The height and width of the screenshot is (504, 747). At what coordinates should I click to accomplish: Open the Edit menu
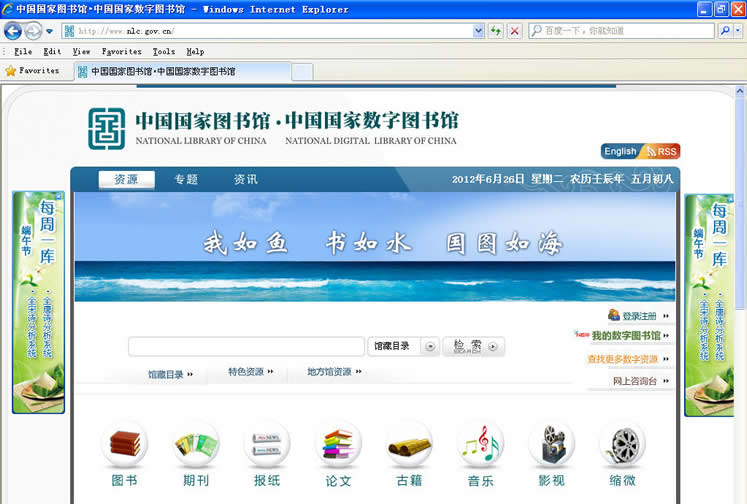[x=52, y=51]
